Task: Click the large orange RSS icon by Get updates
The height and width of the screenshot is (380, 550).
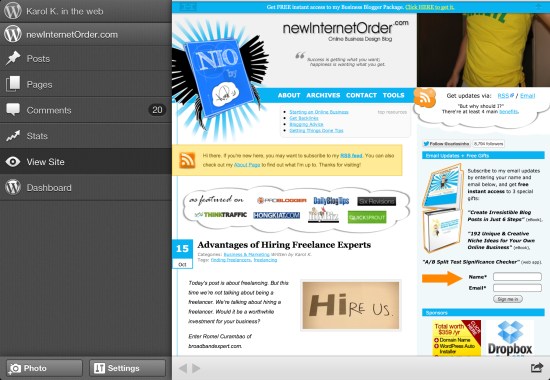Action: point(425,98)
